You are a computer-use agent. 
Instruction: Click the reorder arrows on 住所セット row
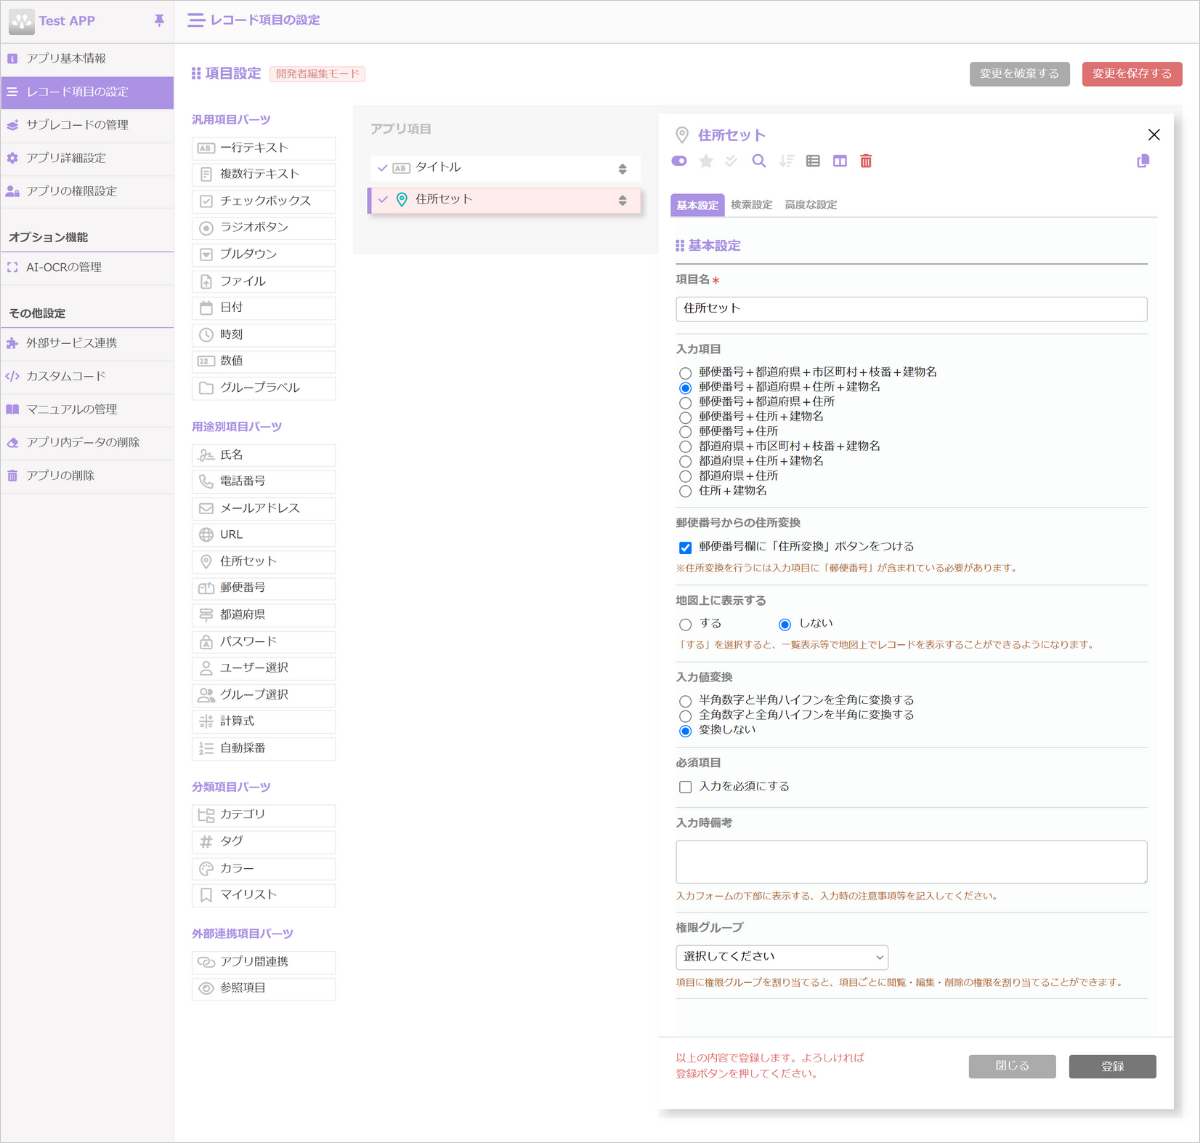[x=622, y=200]
